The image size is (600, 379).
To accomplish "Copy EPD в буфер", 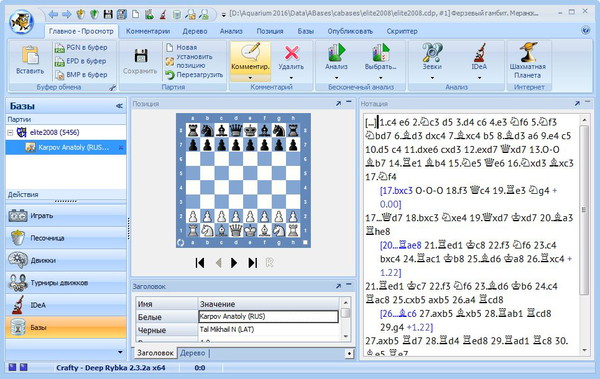I will click(81, 61).
